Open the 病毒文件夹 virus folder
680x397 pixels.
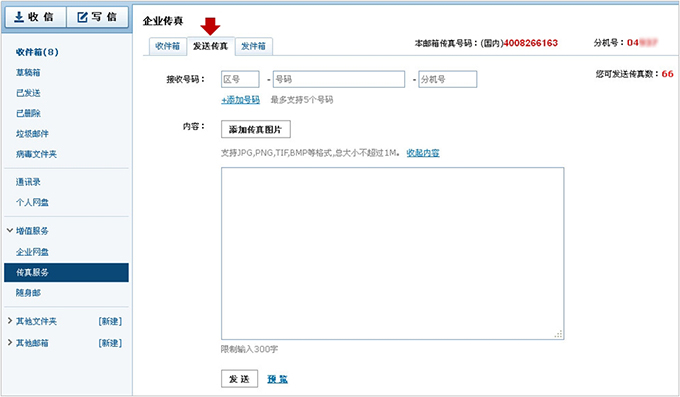36,154
